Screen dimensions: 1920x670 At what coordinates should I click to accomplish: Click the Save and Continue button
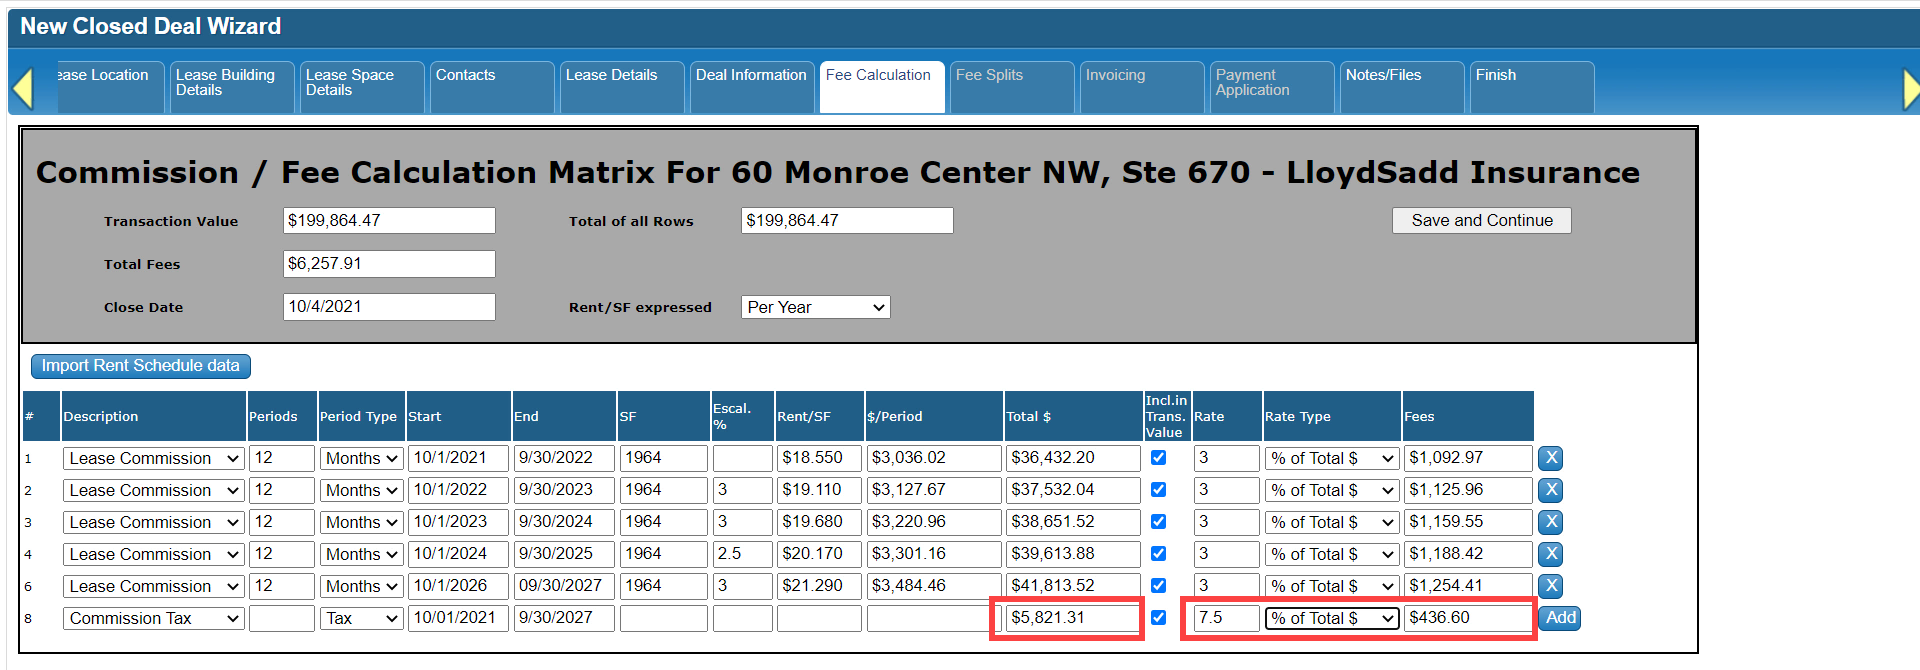(1481, 221)
